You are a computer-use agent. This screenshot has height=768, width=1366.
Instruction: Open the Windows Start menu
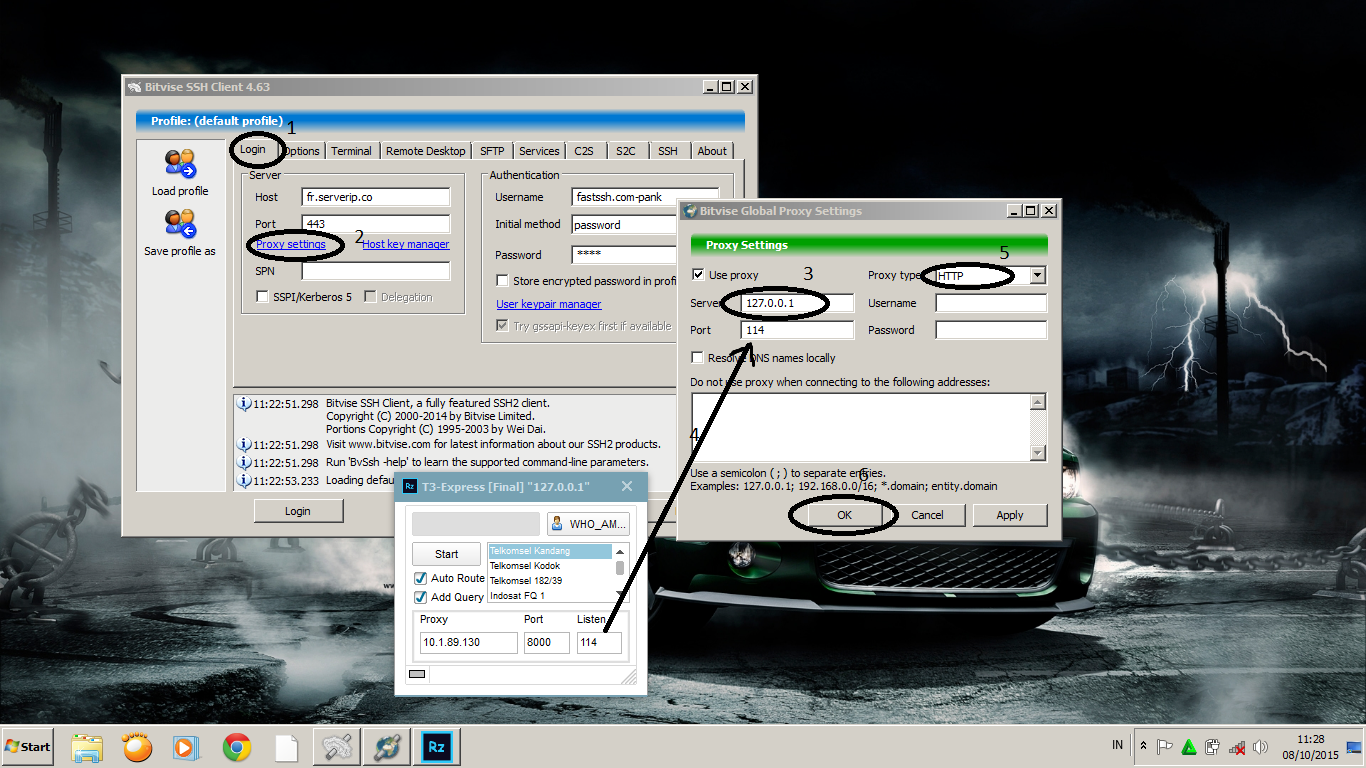pyautogui.click(x=27, y=747)
